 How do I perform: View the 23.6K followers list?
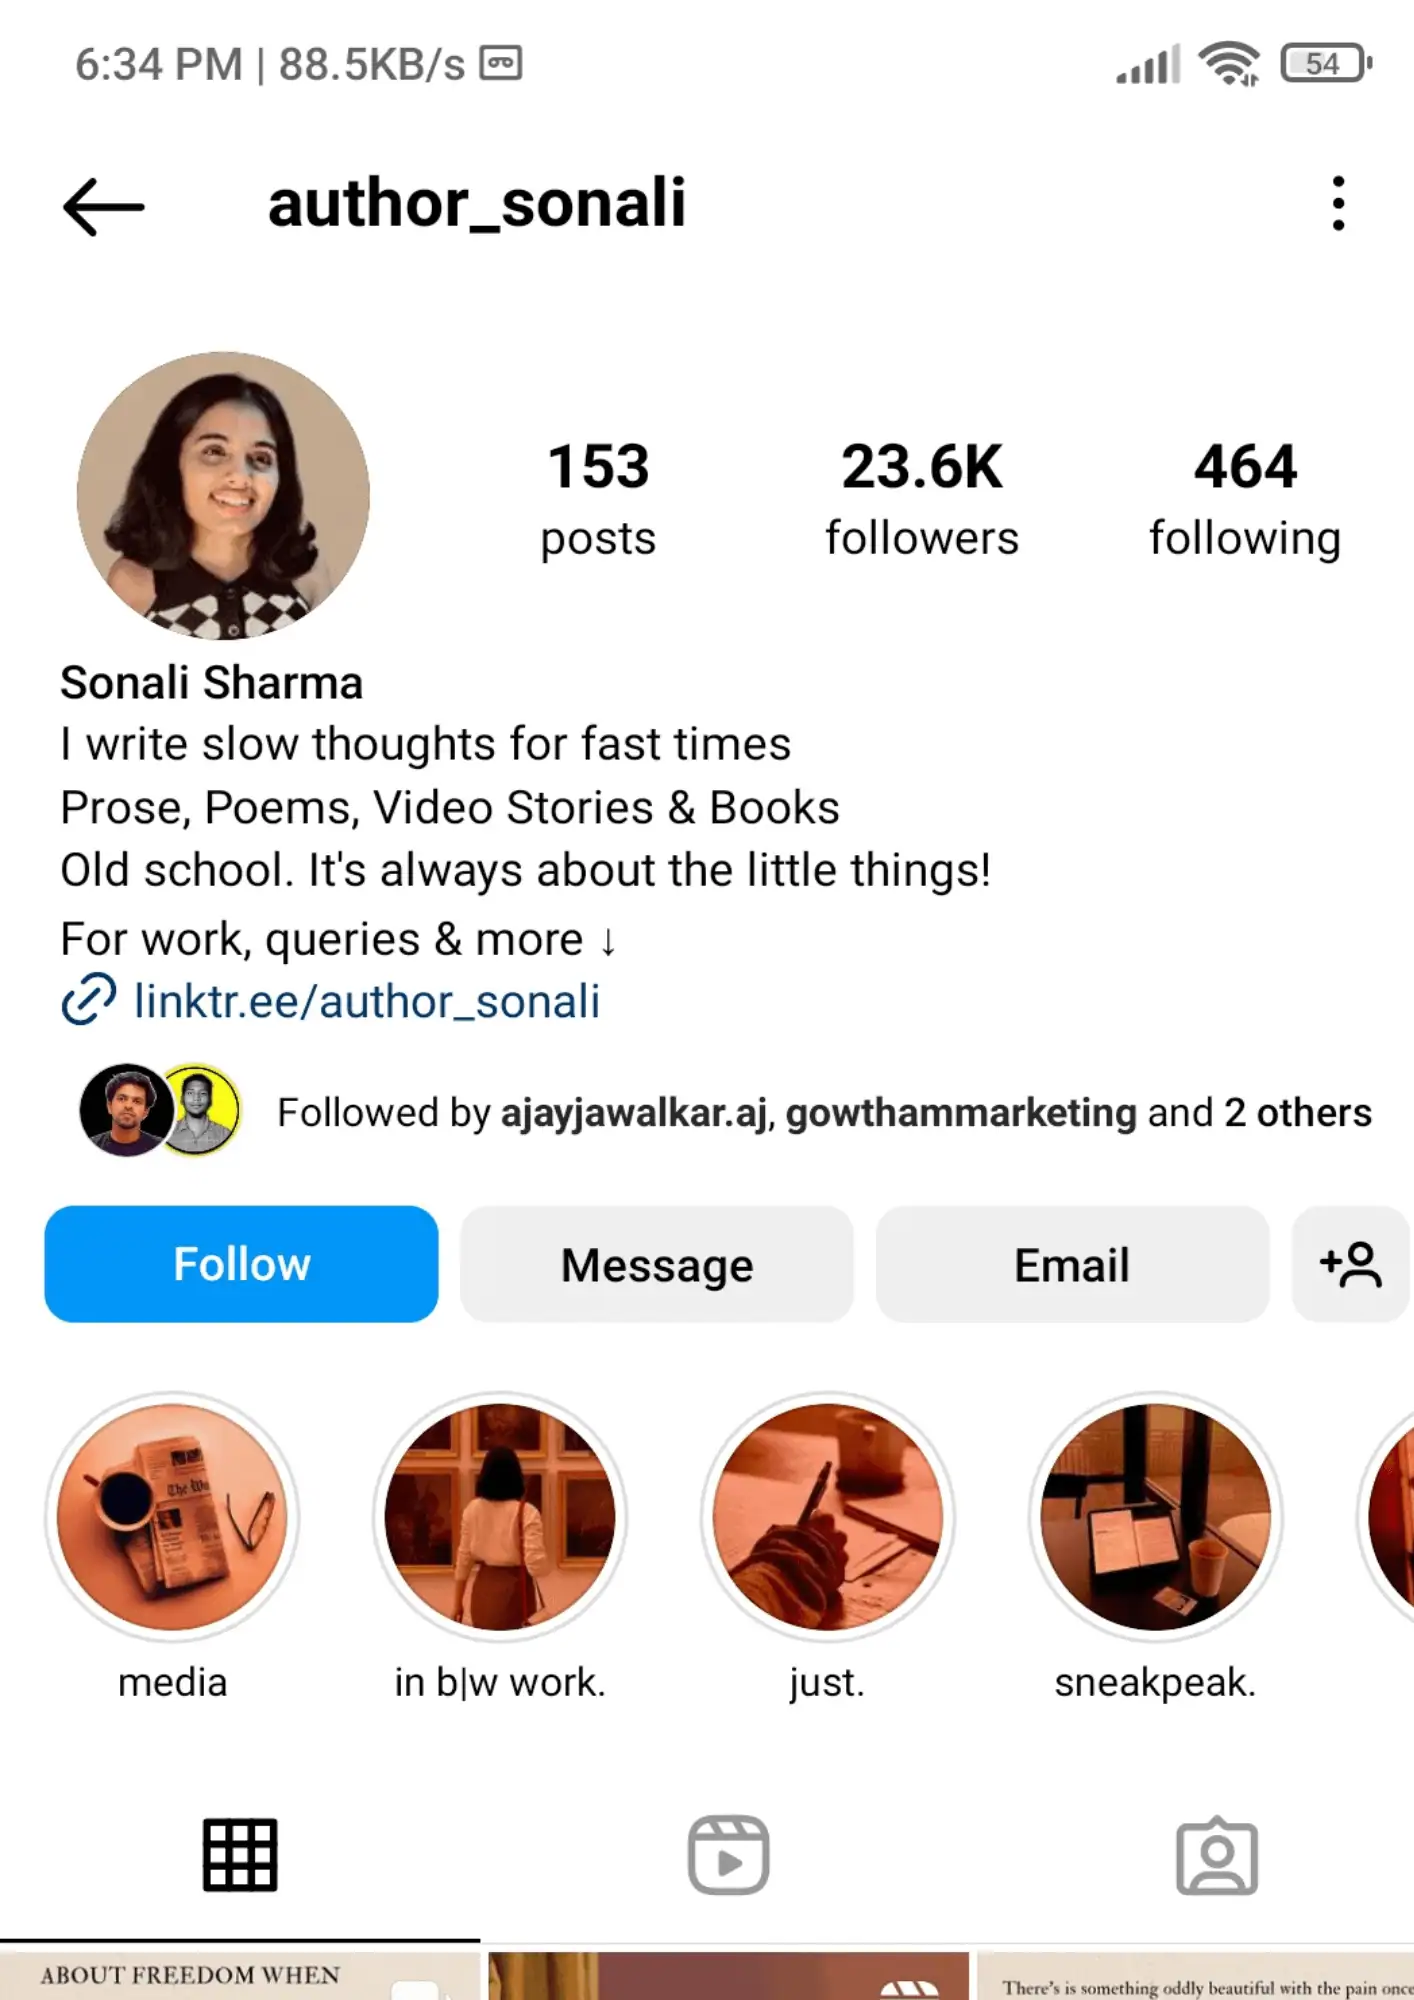coord(922,498)
